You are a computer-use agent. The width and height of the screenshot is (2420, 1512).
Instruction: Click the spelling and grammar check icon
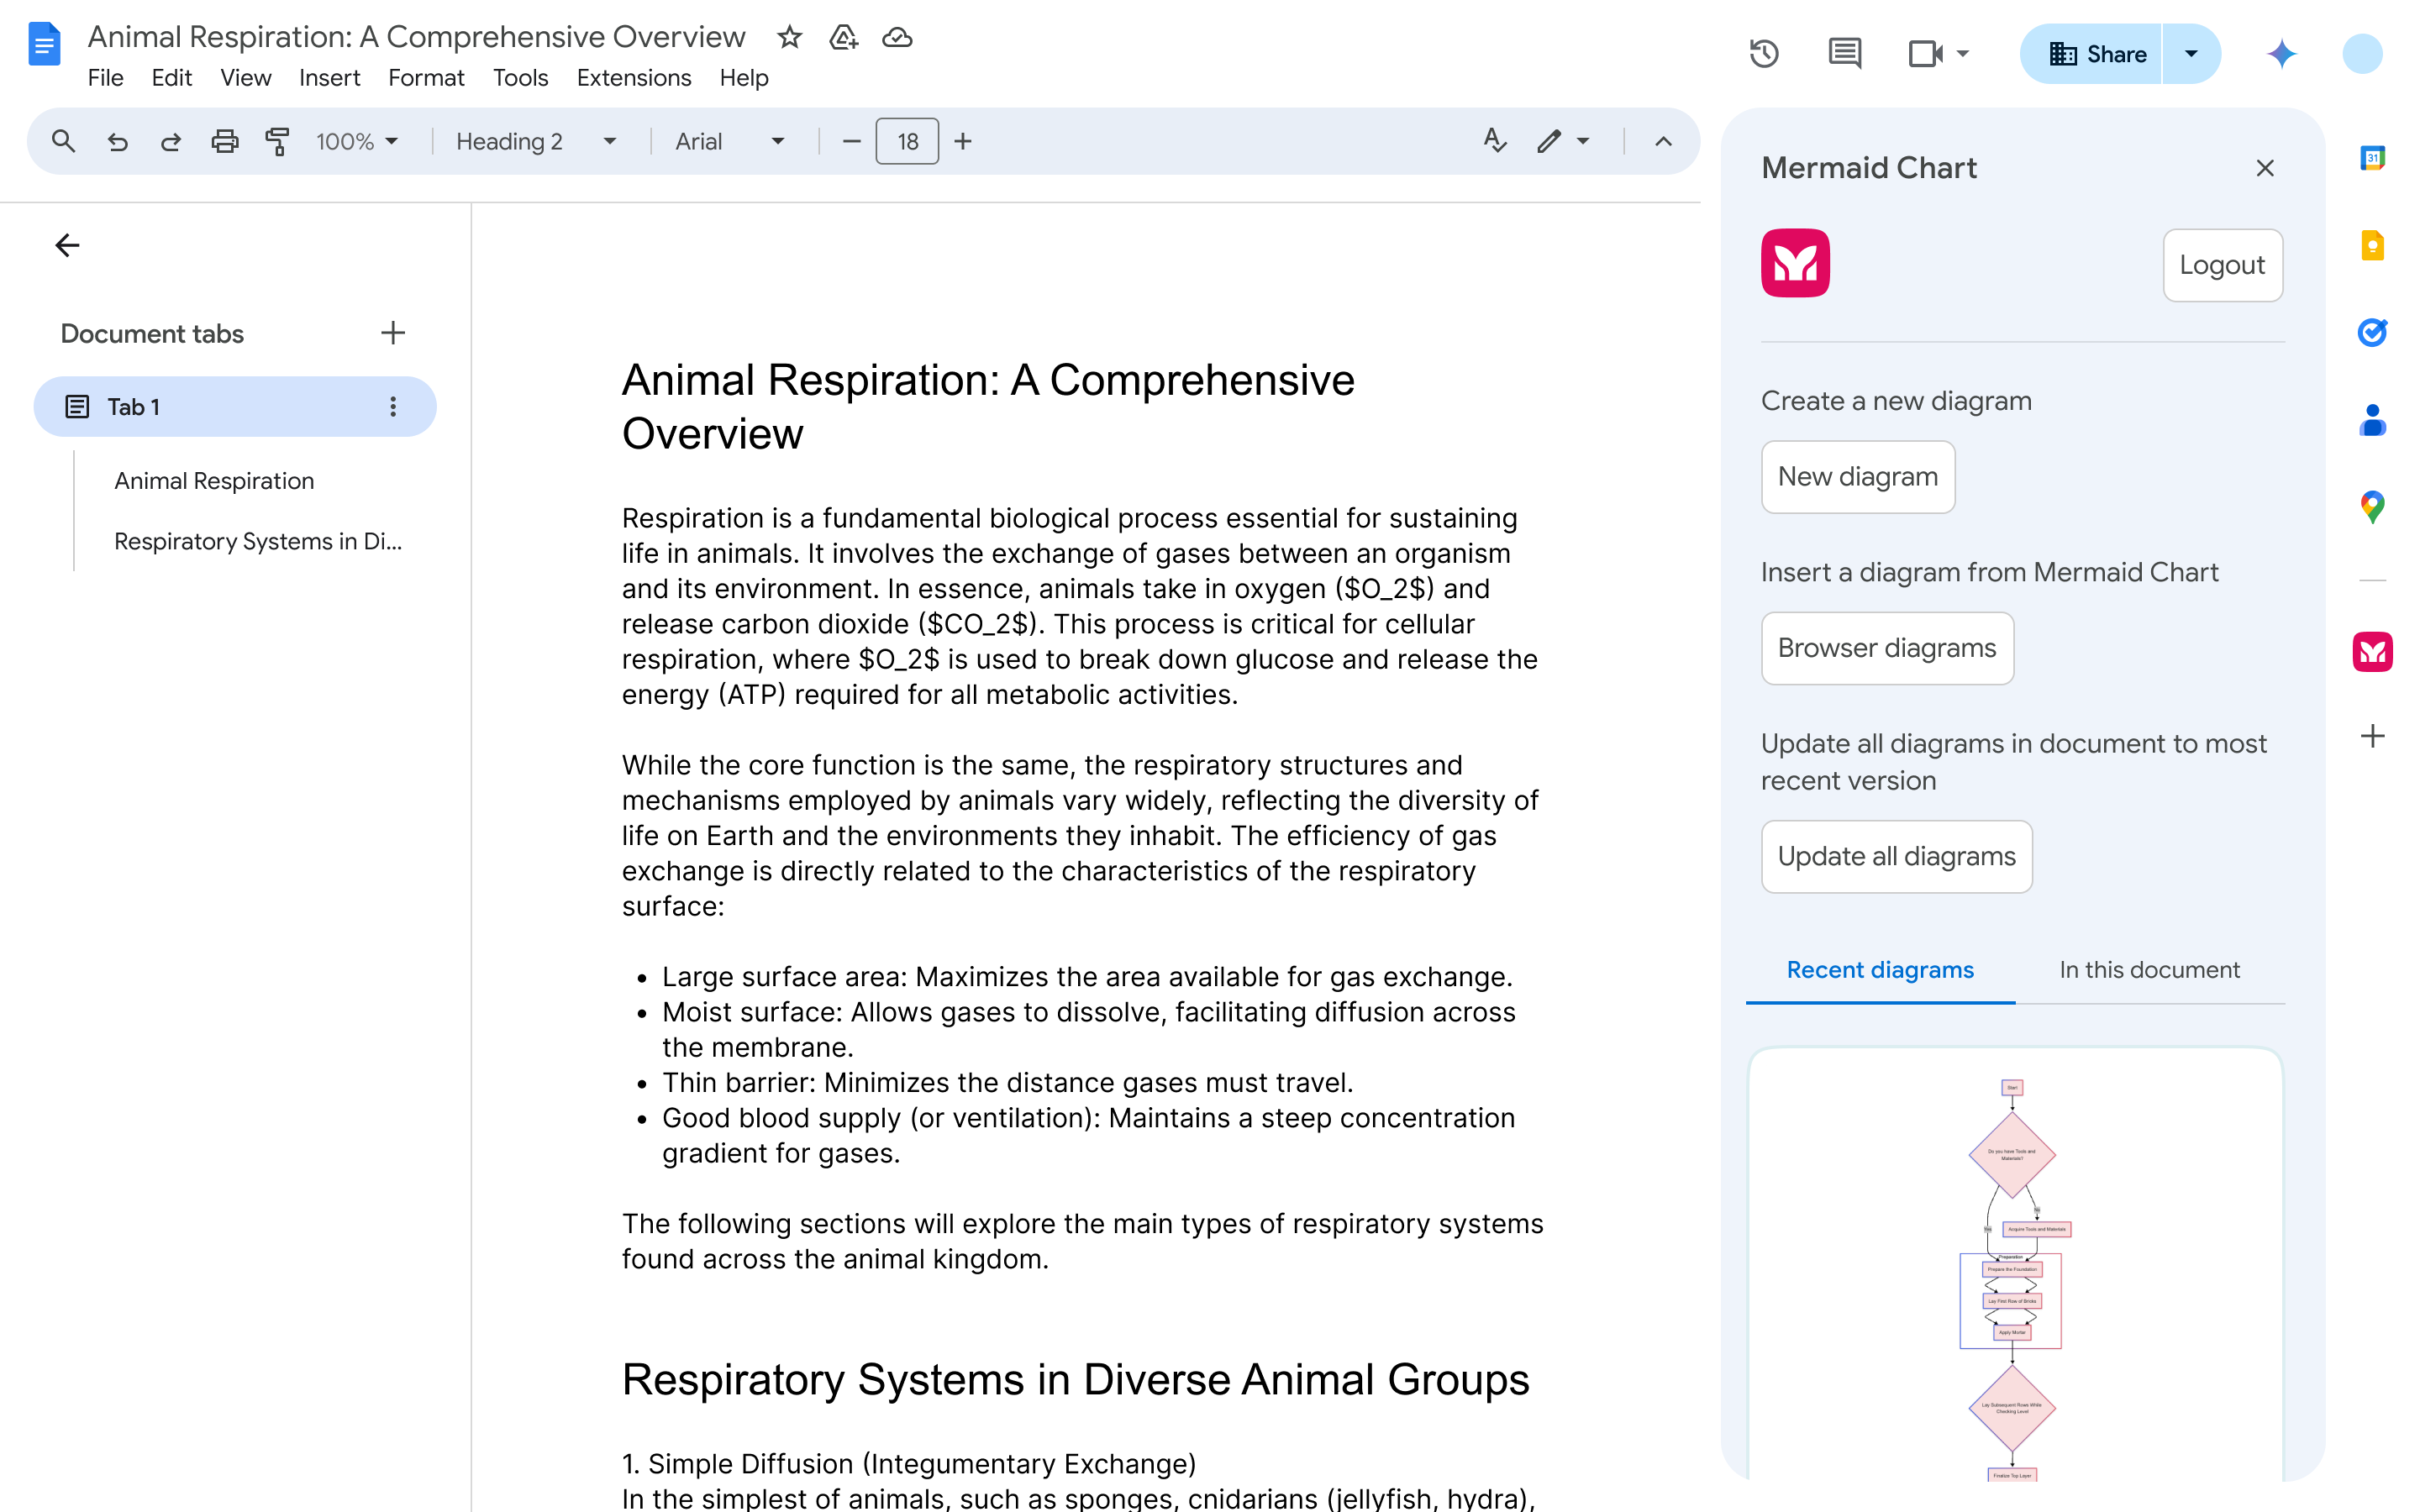coord(1494,141)
